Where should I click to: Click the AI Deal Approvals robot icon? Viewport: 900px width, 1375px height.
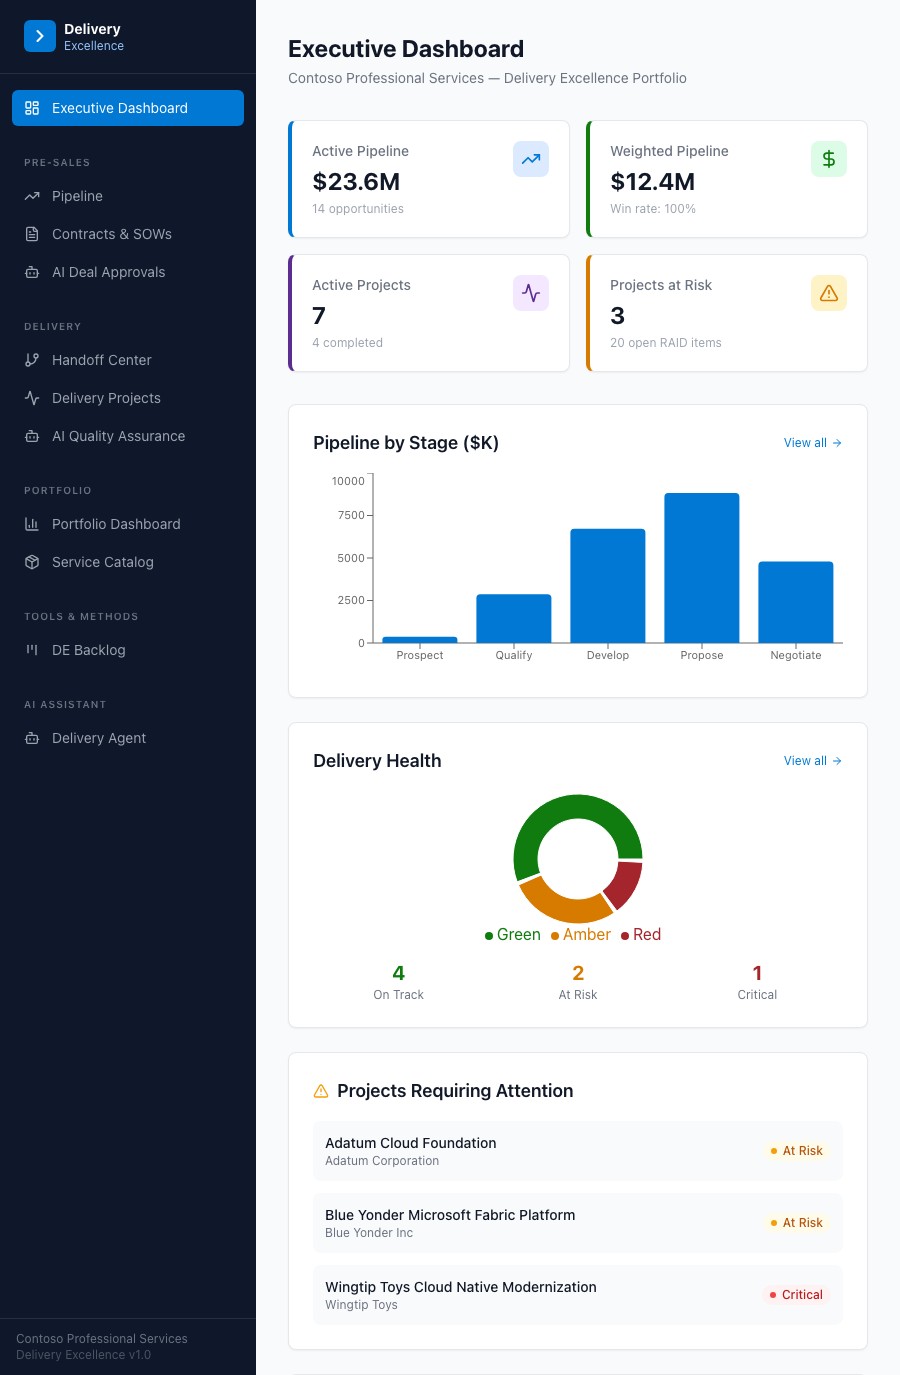(x=32, y=272)
